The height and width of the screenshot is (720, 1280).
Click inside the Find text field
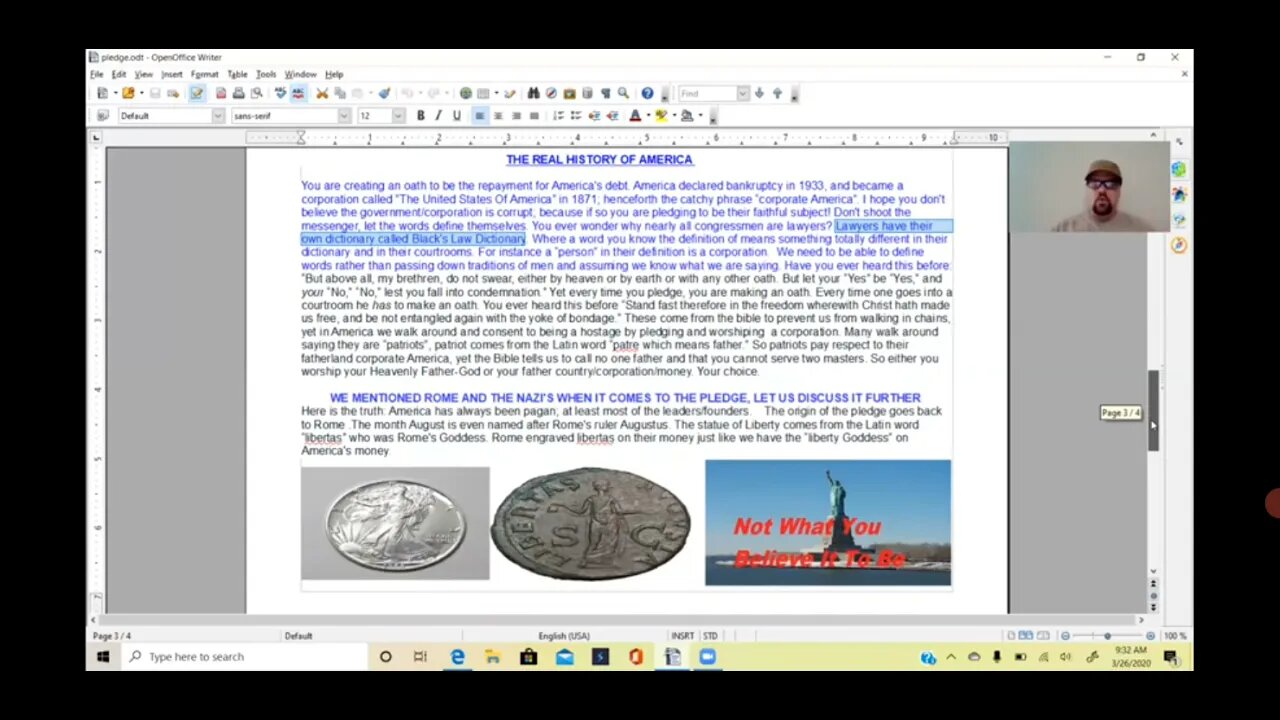[x=708, y=93]
